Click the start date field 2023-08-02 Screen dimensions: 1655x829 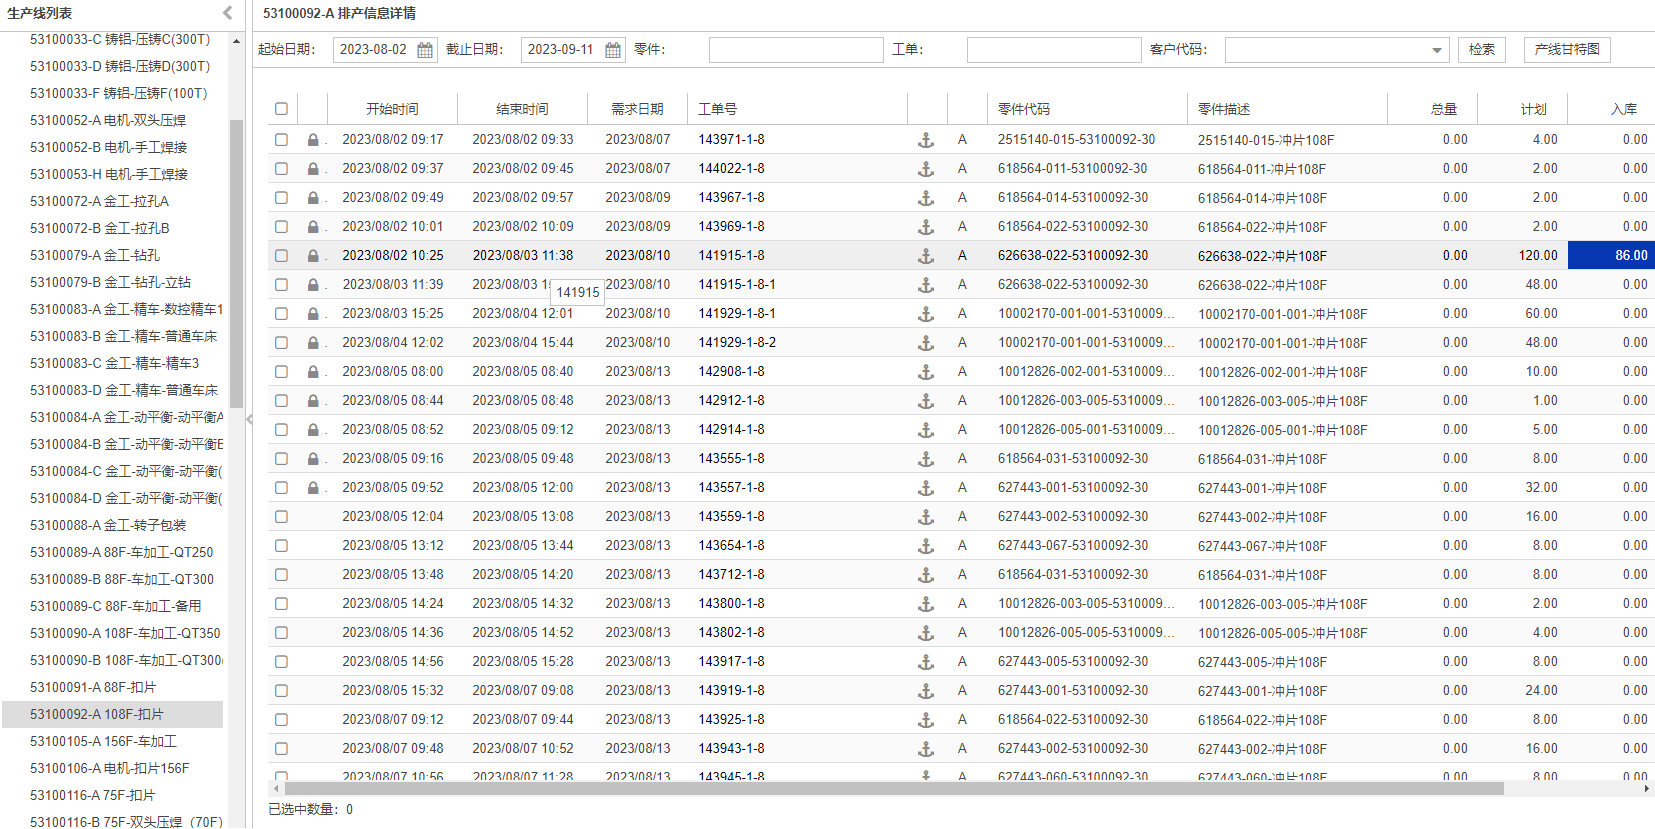click(374, 50)
